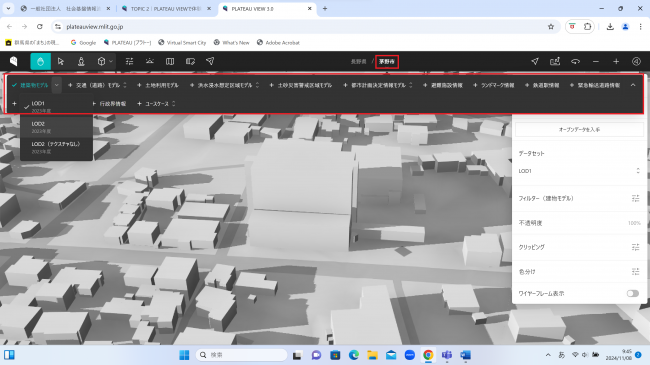Switch to 一般社団法人 browser tab

pos(65,9)
